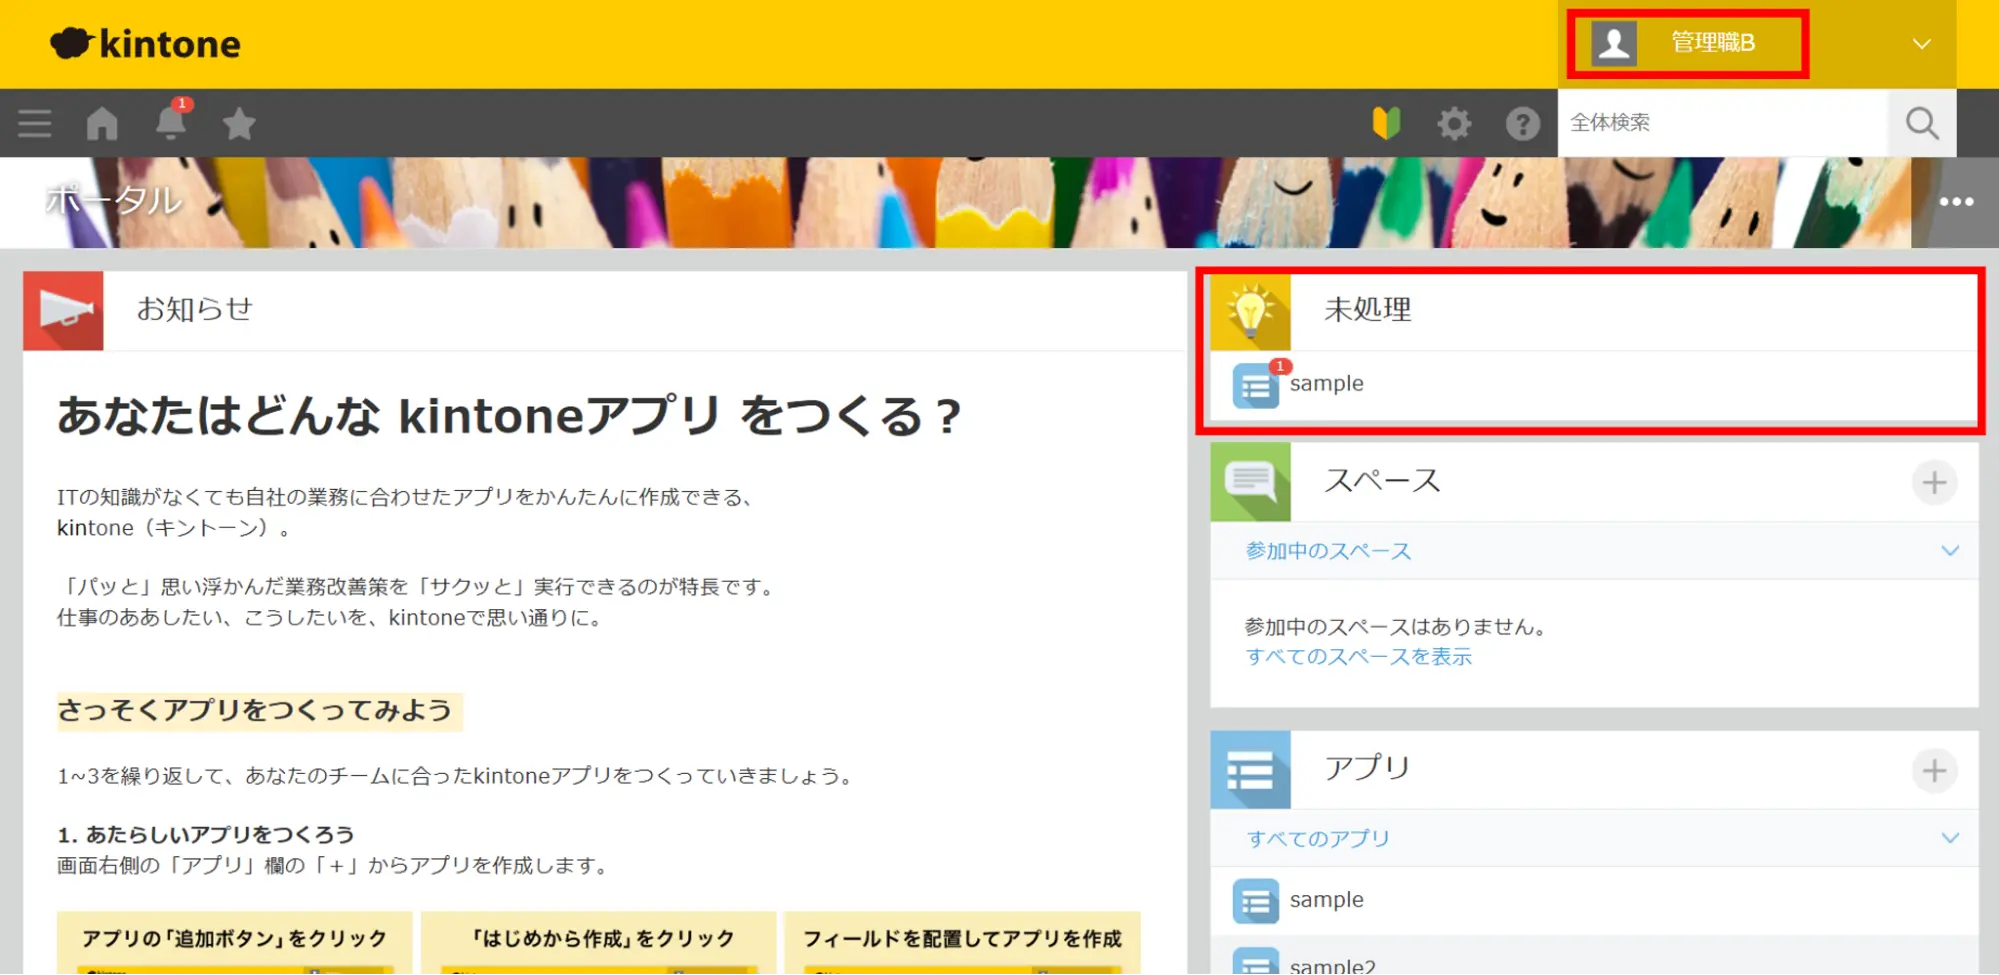
Task: Open sample app in アプリ list
Action: pyautogui.click(x=1326, y=900)
